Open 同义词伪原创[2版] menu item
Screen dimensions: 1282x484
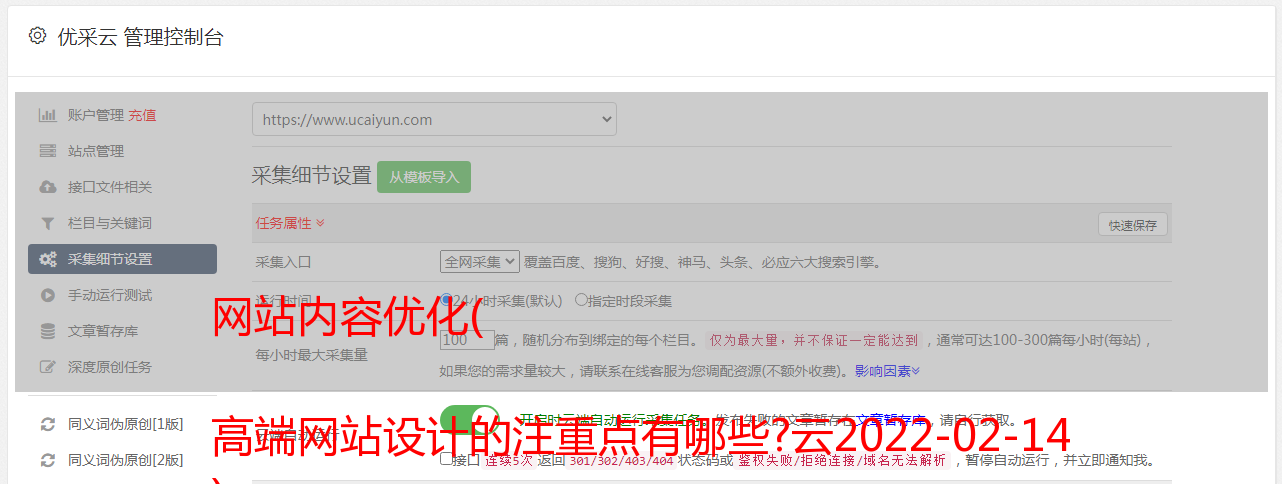pyautogui.click(x=126, y=460)
